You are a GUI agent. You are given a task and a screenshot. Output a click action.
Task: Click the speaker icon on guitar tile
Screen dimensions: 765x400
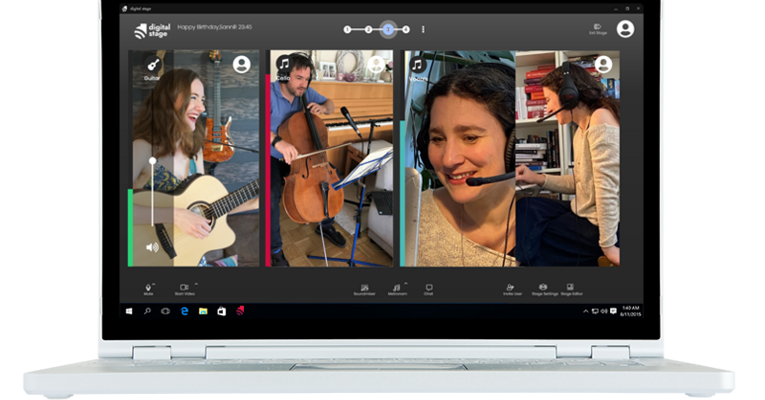[x=153, y=247]
